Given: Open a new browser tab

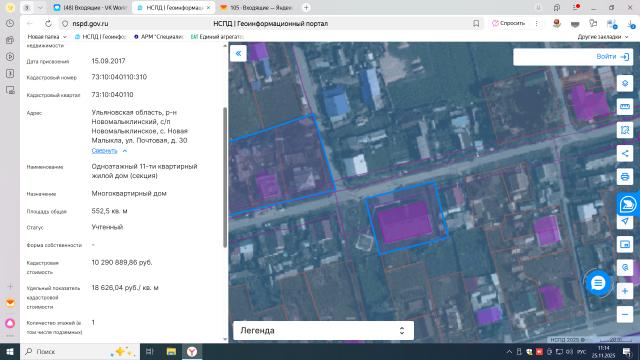Looking at the screenshot, I should pos(306,8).
